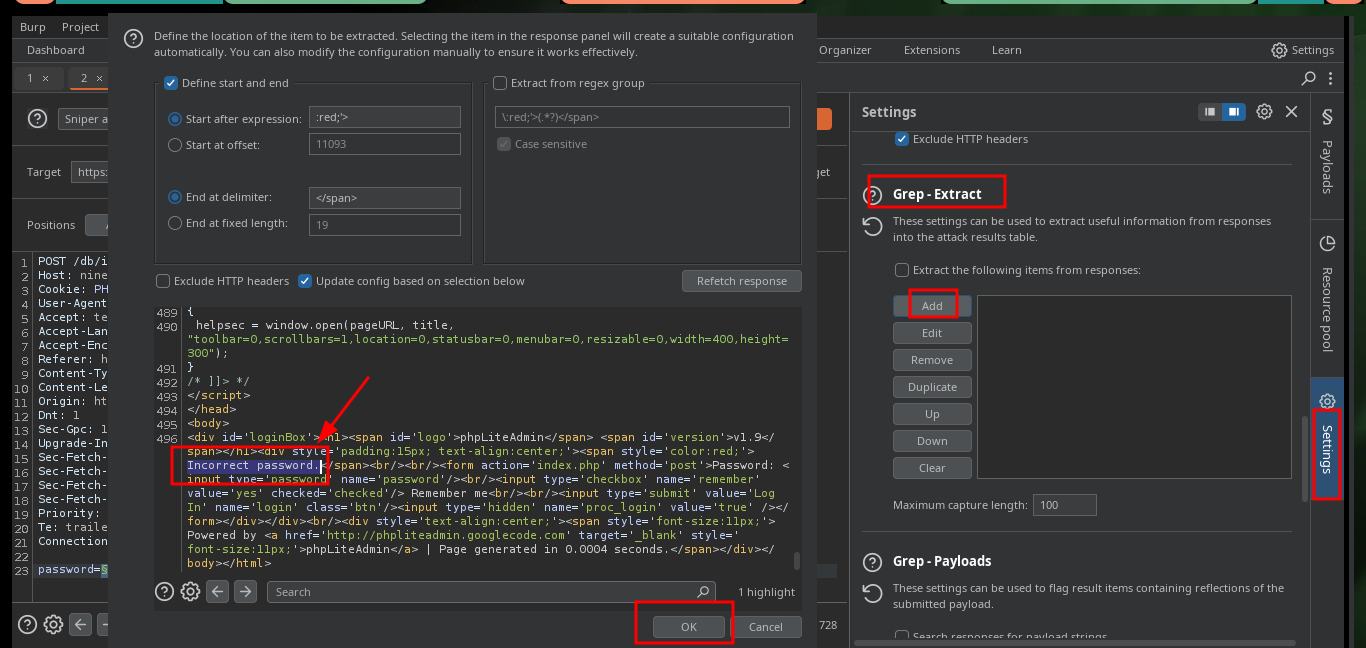The image size is (1366, 648).
Task: Click the magnifier icon in the response search field
Action: [704, 592]
